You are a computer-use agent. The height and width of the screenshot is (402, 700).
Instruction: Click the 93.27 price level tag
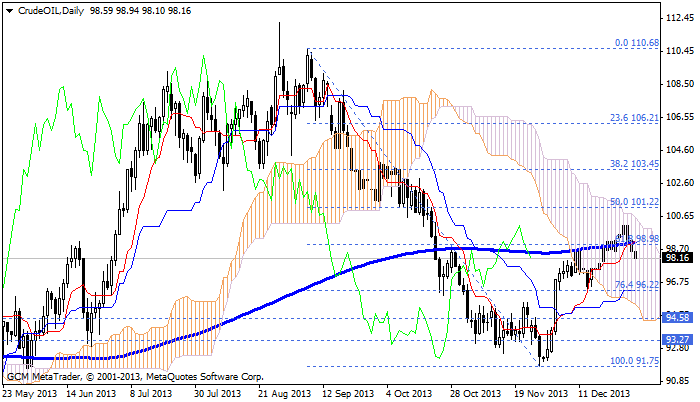tap(677, 339)
